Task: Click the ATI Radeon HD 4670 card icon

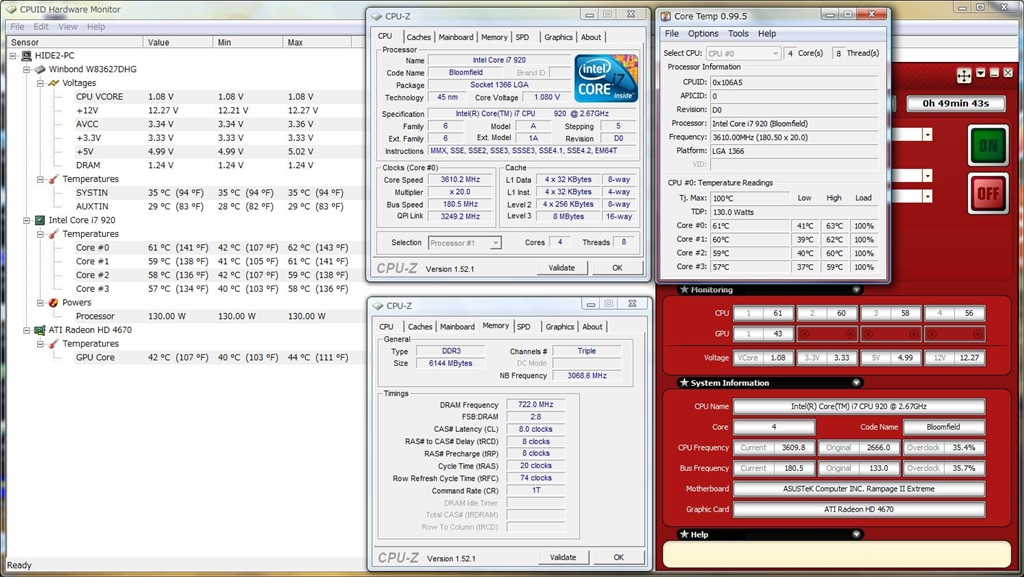Action: (40, 330)
